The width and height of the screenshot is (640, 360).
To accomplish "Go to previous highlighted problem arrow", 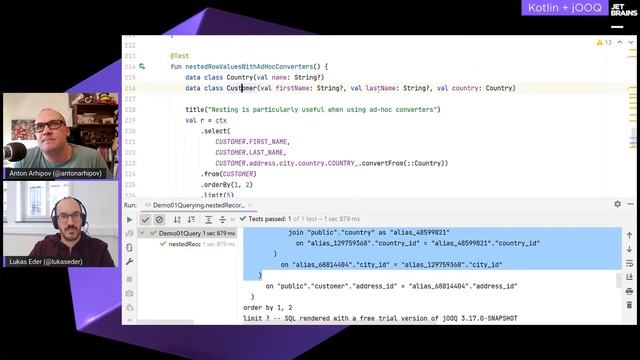I will pyautogui.click(x=620, y=42).
